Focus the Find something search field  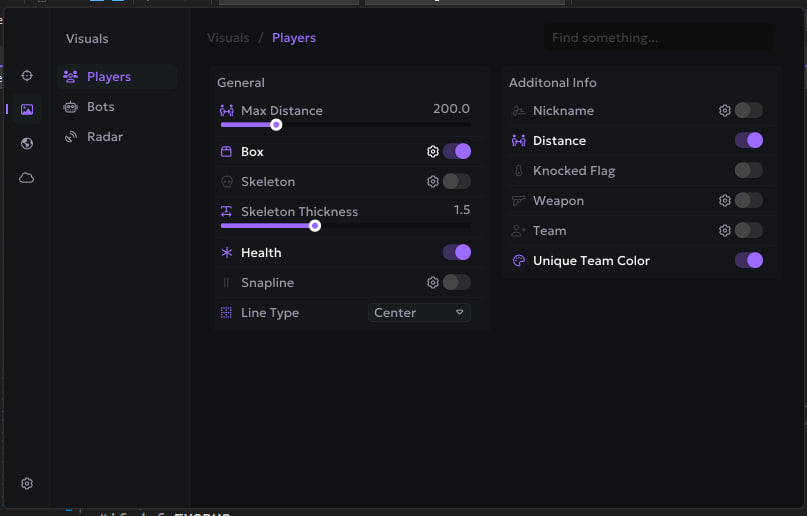[x=658, y=38]
